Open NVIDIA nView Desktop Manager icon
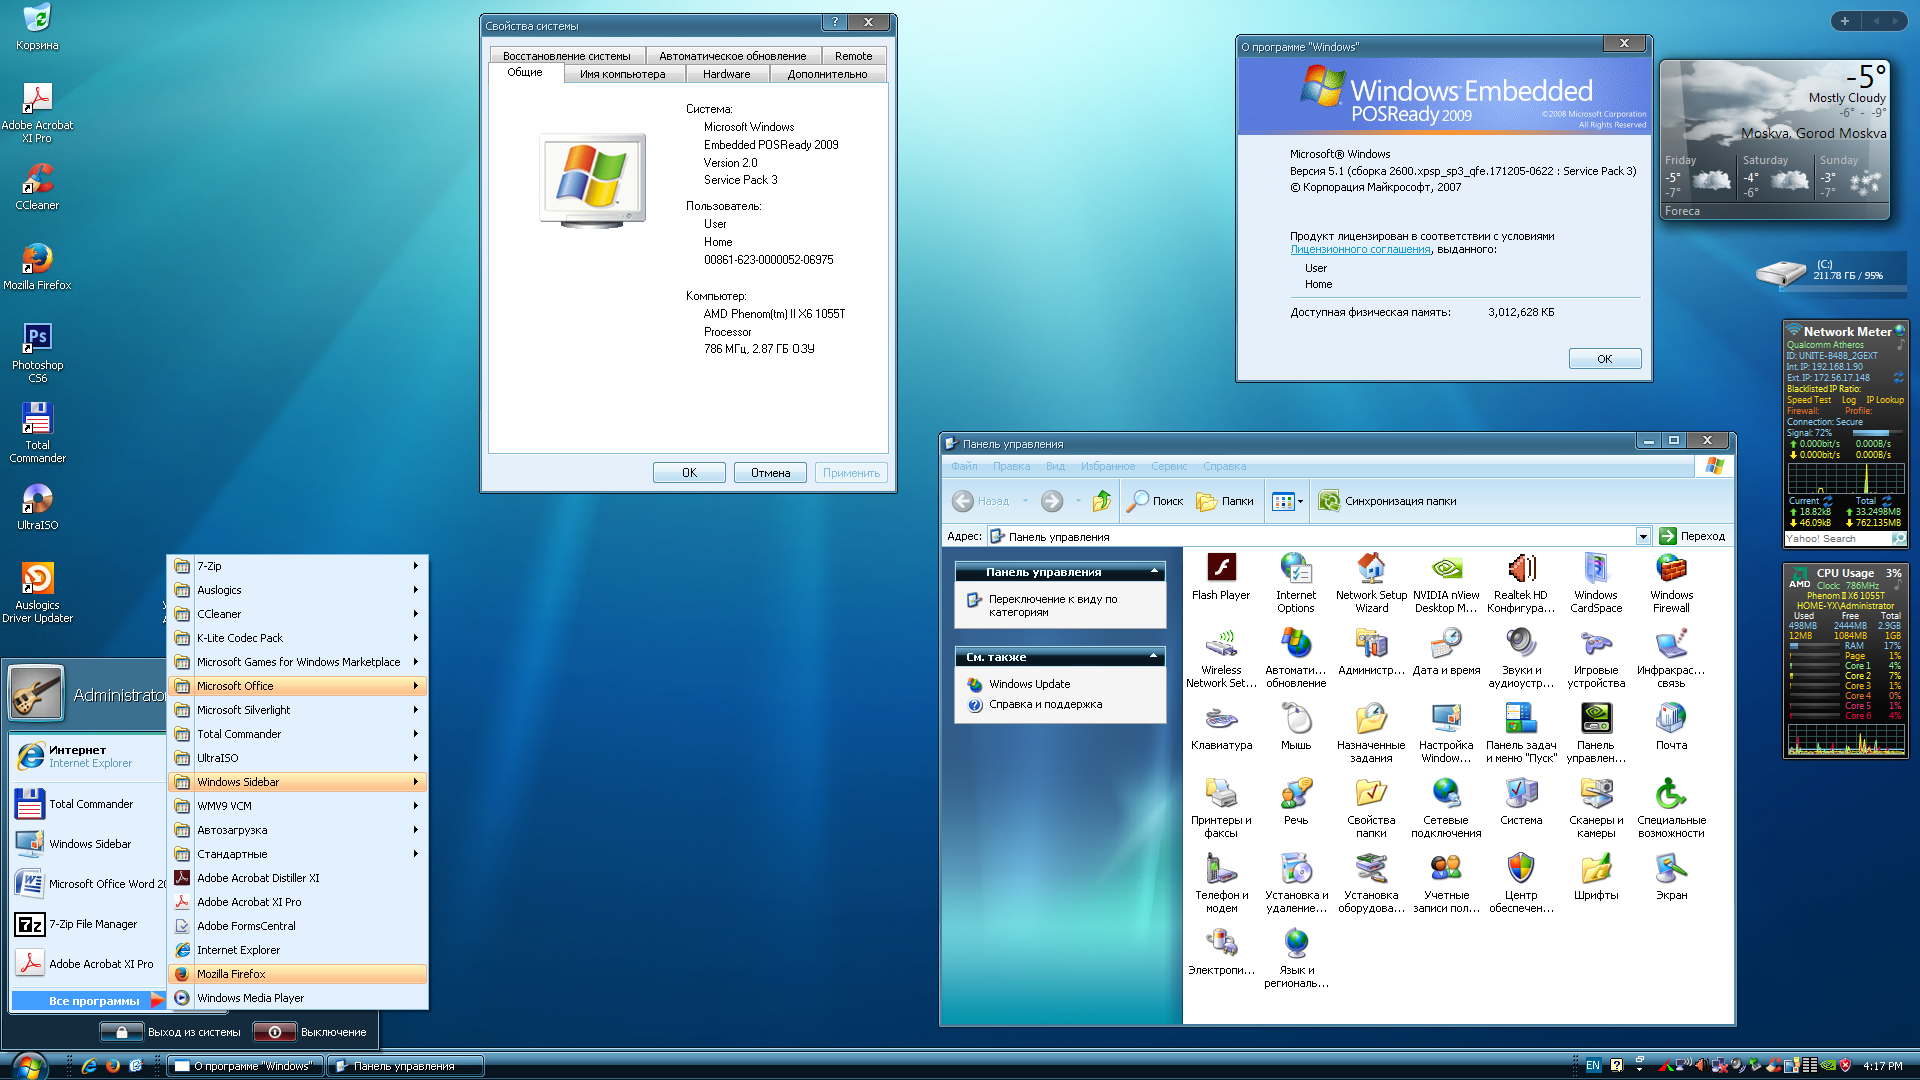 [x=1446, y=584]
